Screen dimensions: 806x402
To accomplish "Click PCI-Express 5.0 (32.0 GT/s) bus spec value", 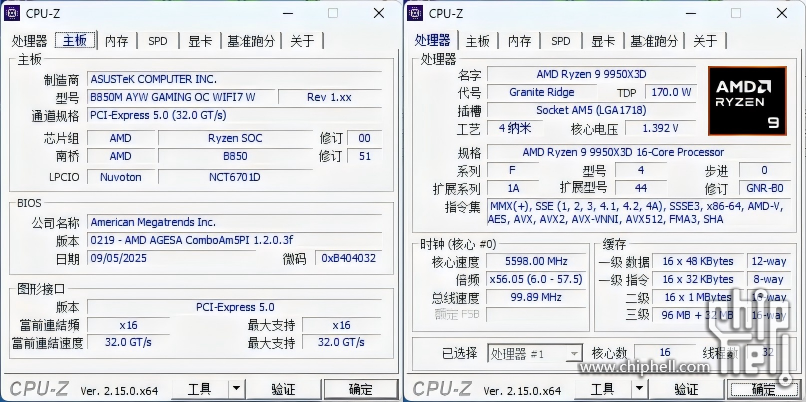I will (234, 115).
